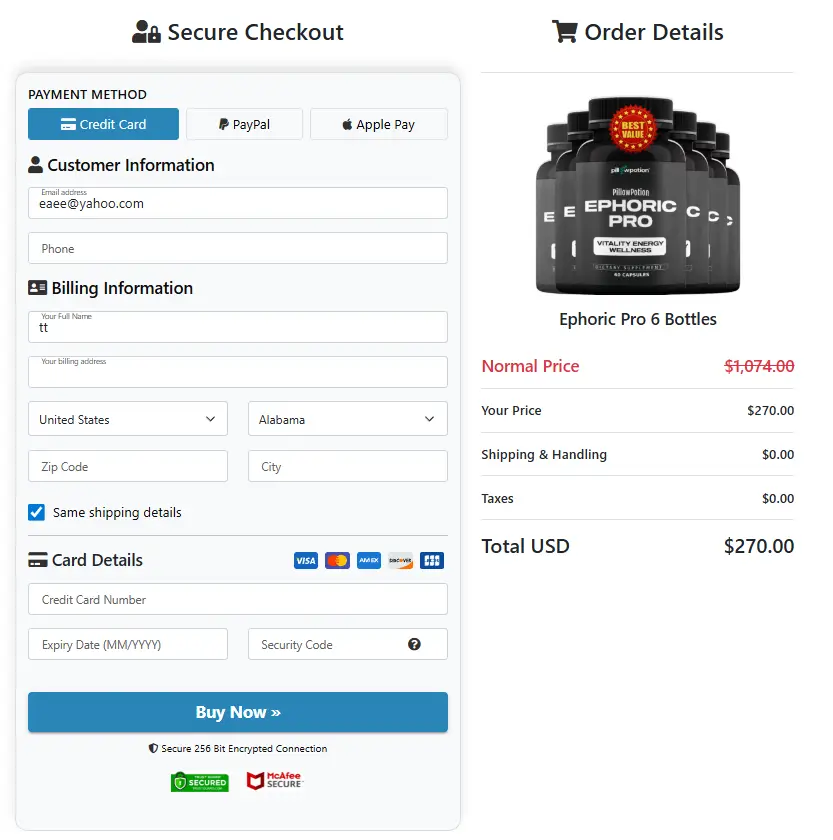The image size is (833, 840).
Task: Click the Discover card icon
Action: [400, 560]
